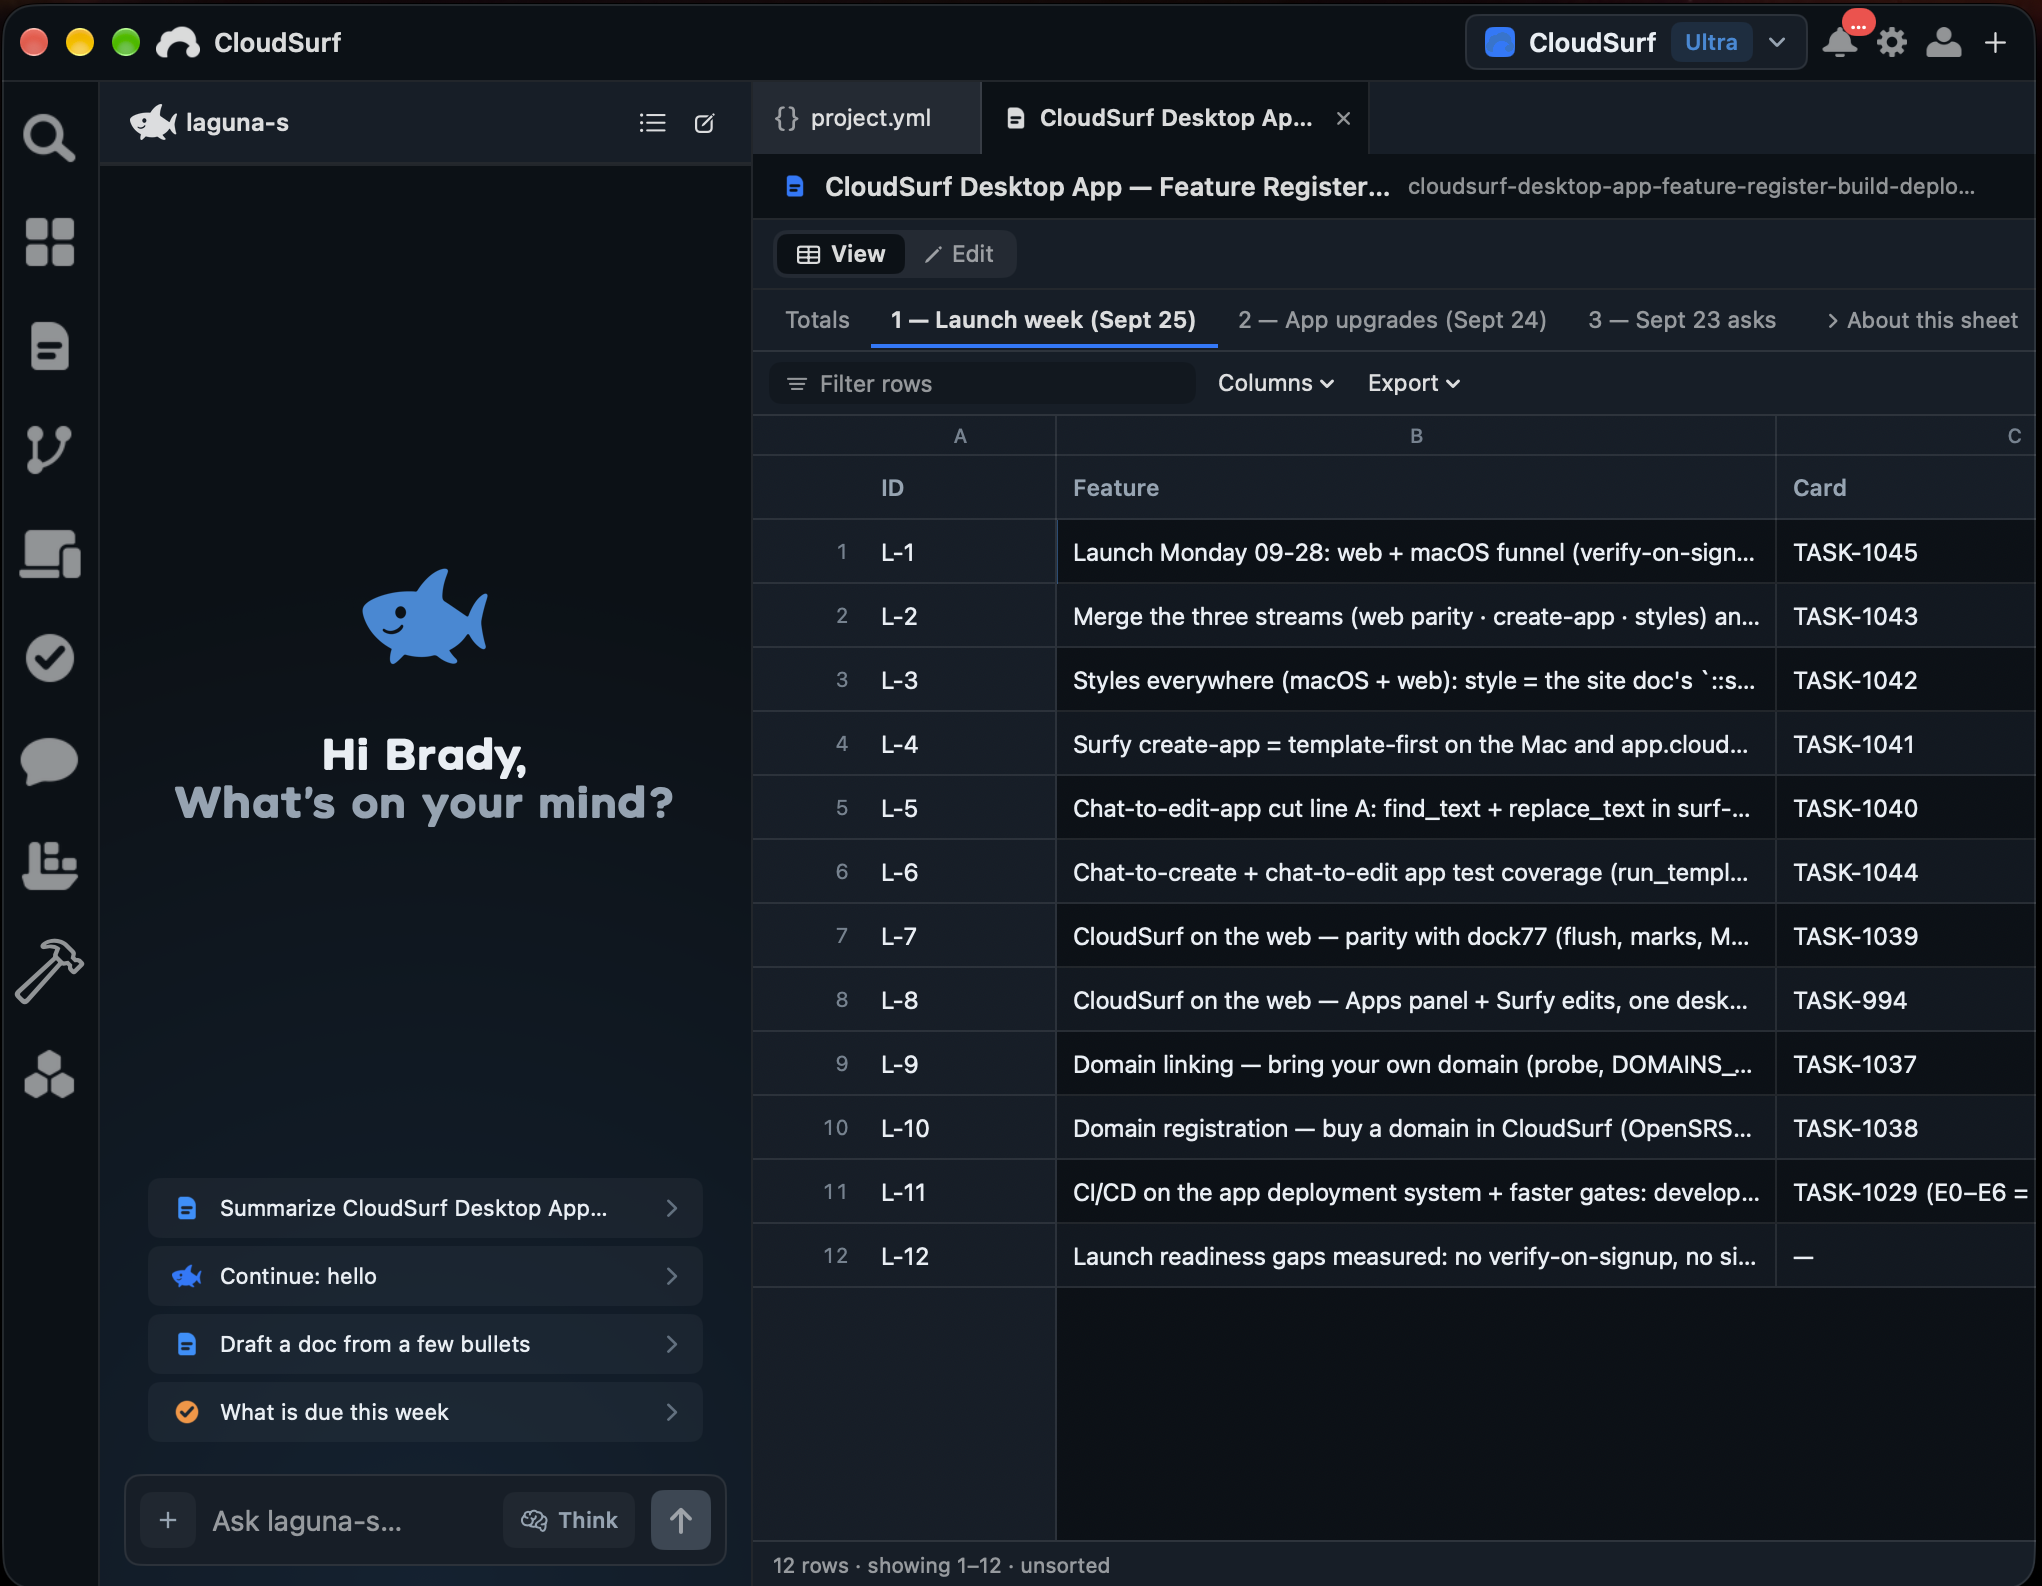Open the Export dropdown

click(1413, 383)
